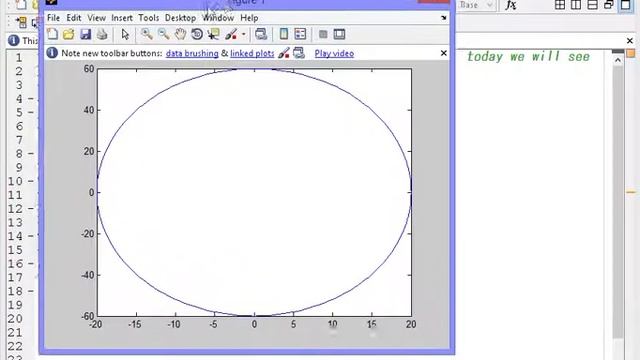The height and width of the screenshot is (360, 640).
Task: Open a file via folder icon
Action: (69, 34)
